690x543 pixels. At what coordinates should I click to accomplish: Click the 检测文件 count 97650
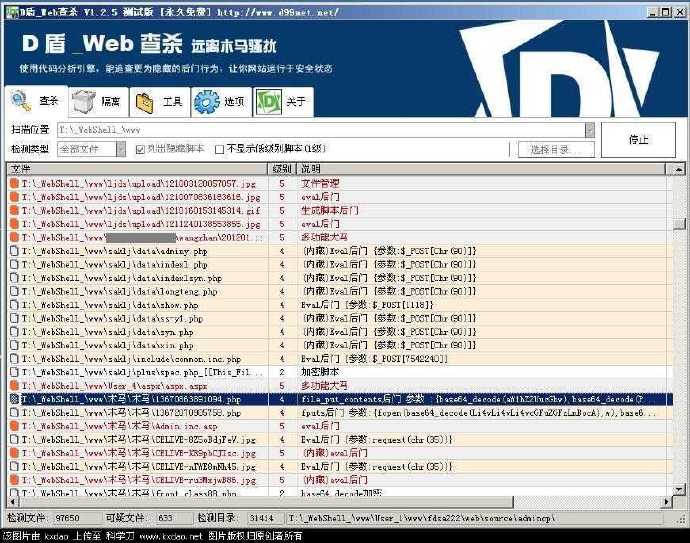point(67,518)
